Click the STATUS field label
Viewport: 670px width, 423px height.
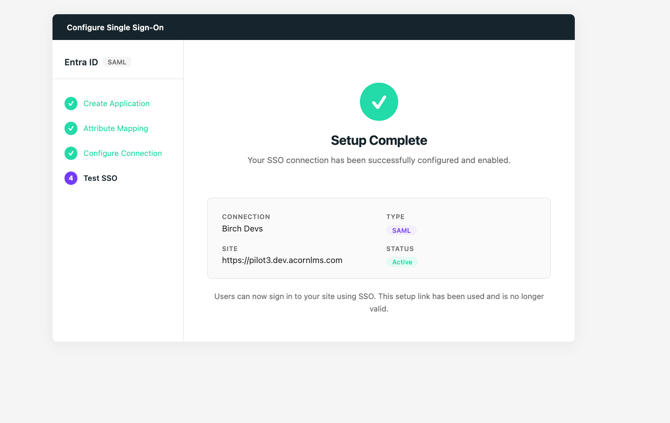point(400,249)
